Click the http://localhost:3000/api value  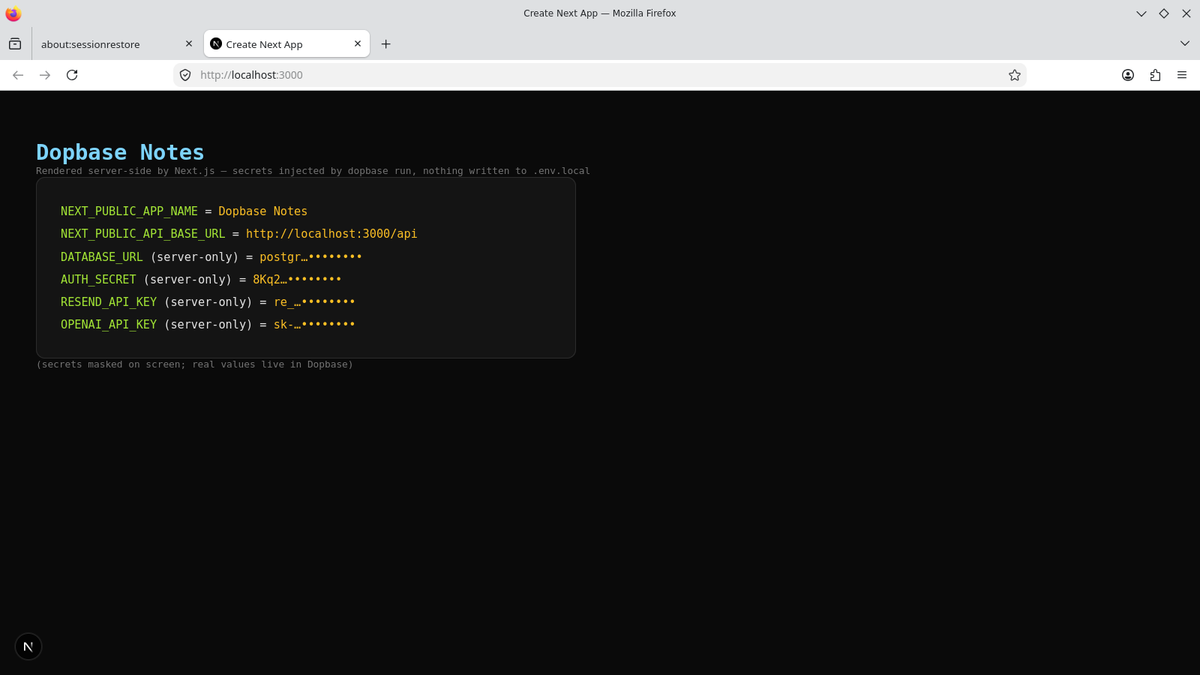point(331,234)
